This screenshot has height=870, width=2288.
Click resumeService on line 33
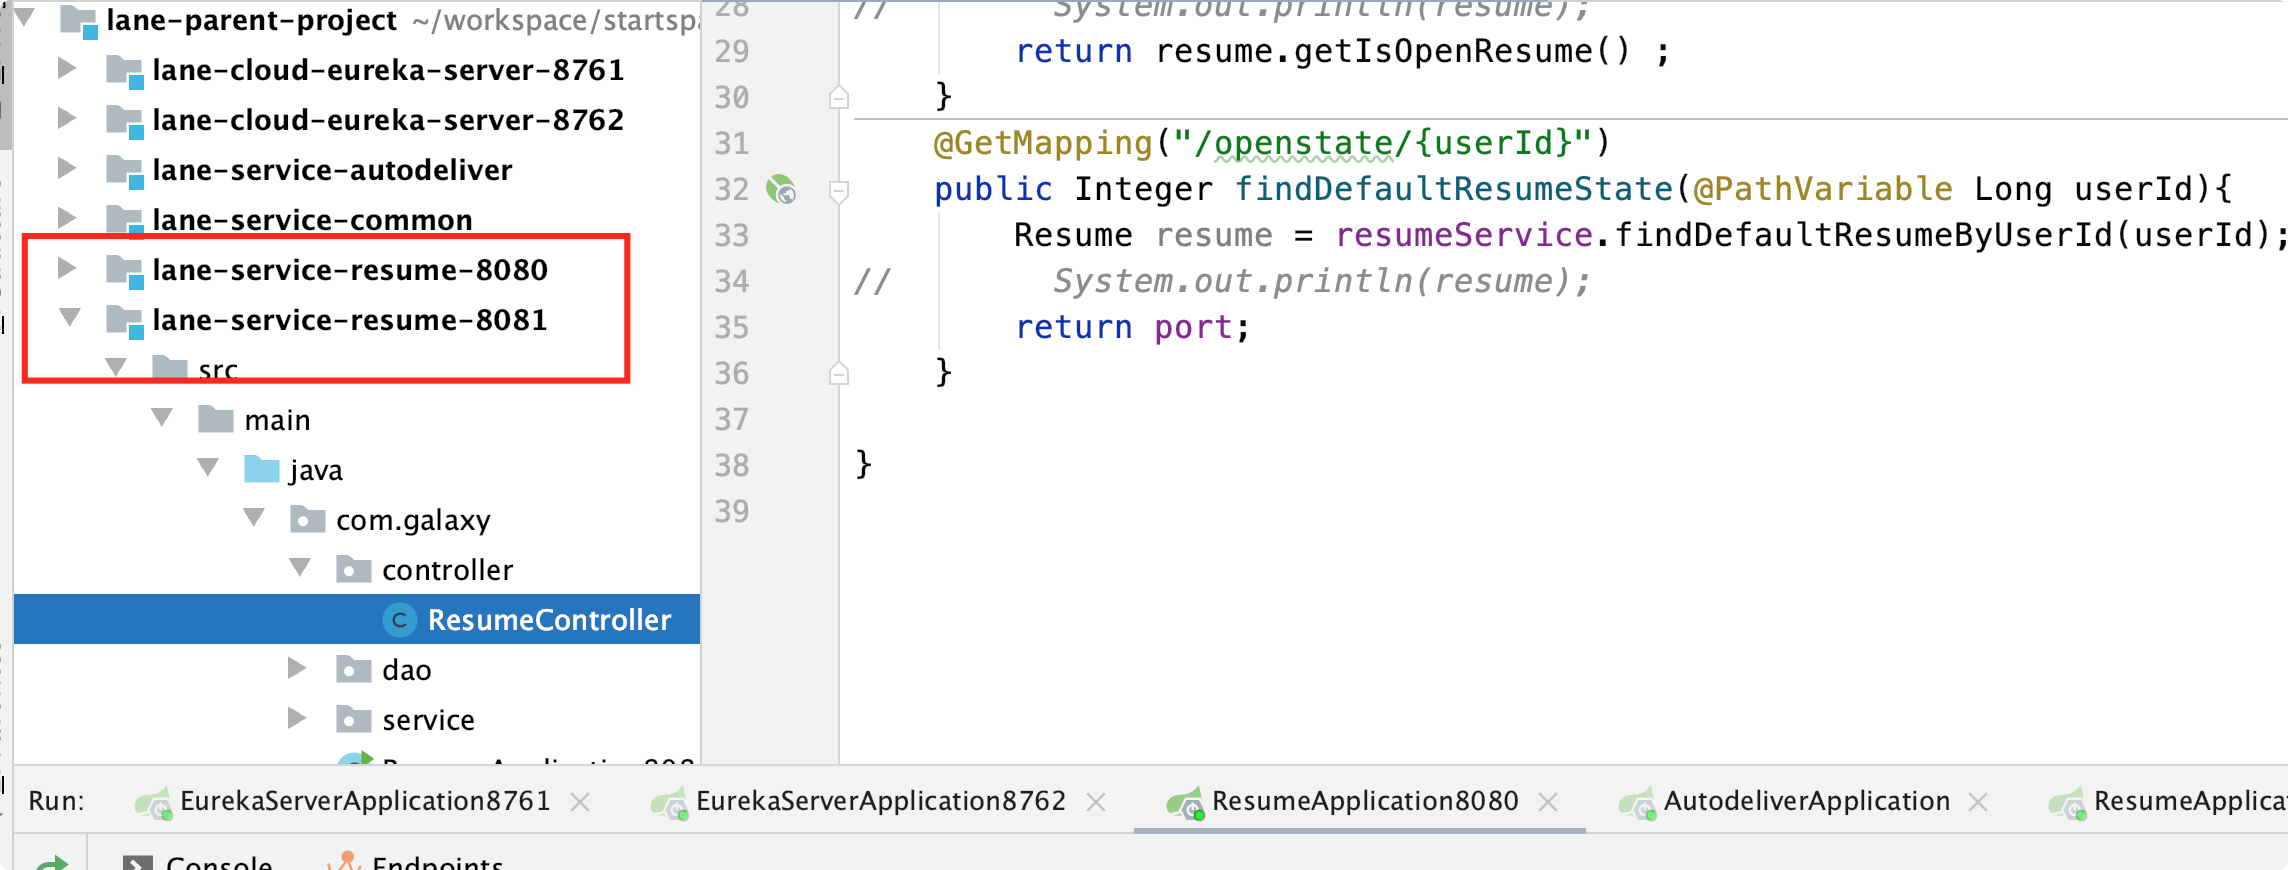tap(1464, 234)
